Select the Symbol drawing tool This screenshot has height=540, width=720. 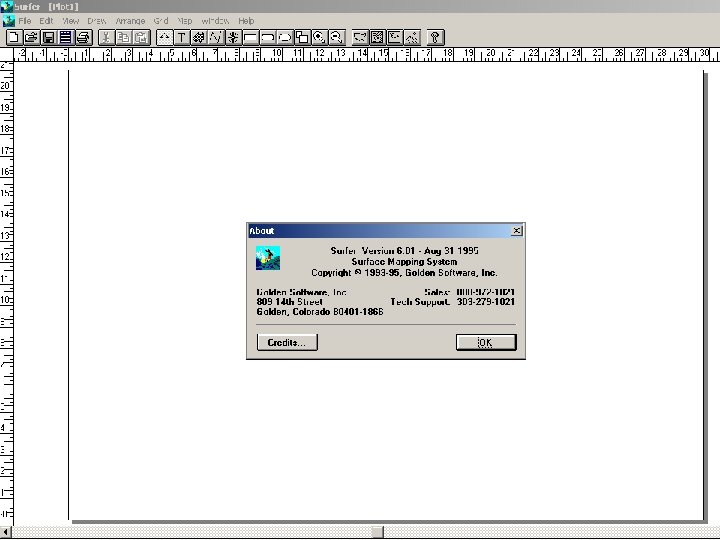click(x=233, y=37)
